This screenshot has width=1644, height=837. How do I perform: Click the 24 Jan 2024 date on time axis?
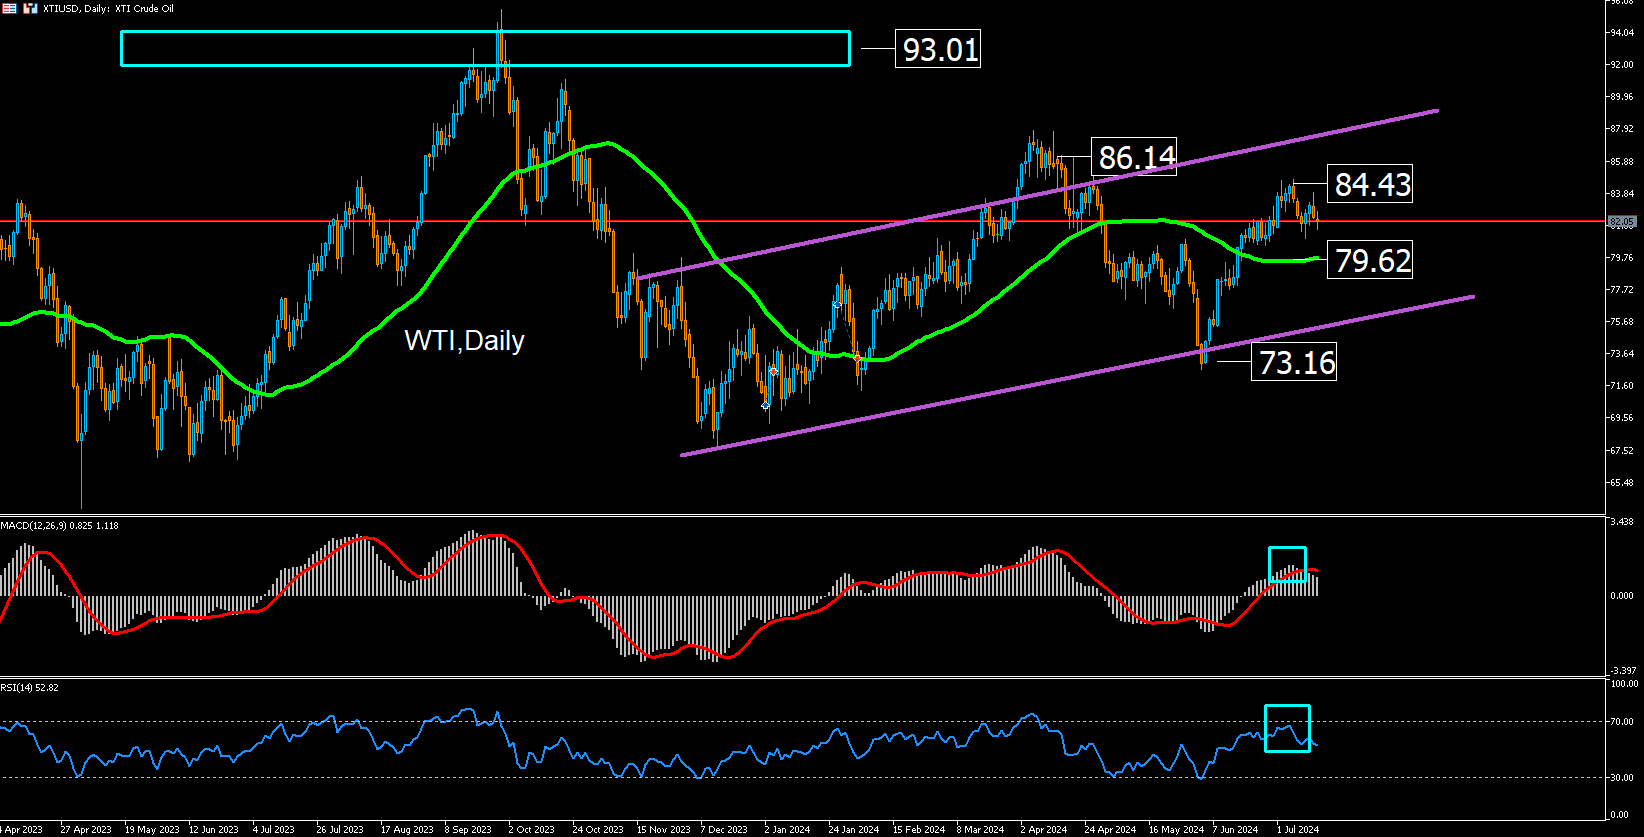(x=854, y=829)
